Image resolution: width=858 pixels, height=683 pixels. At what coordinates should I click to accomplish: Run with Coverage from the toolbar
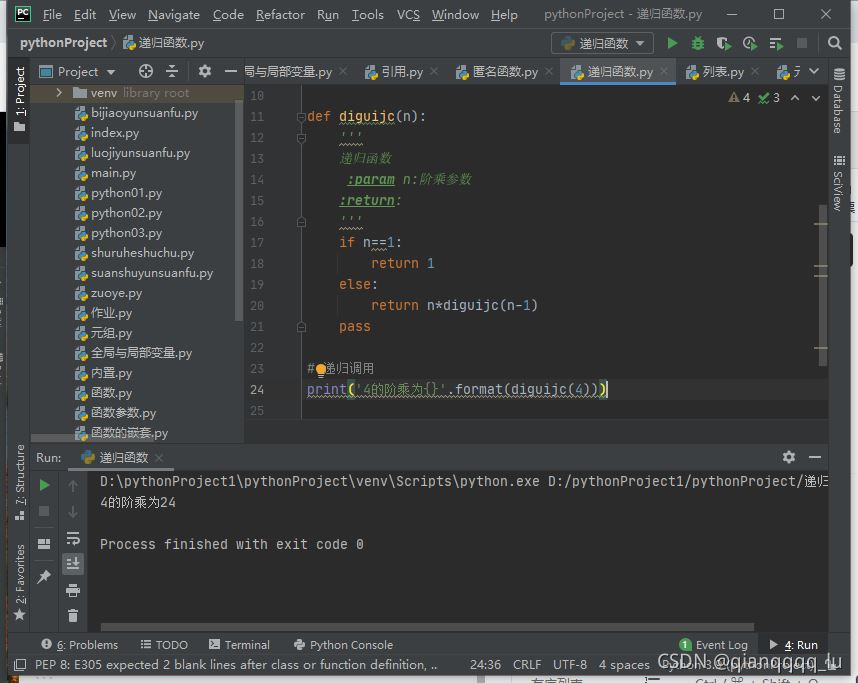[x=724, y=43]
